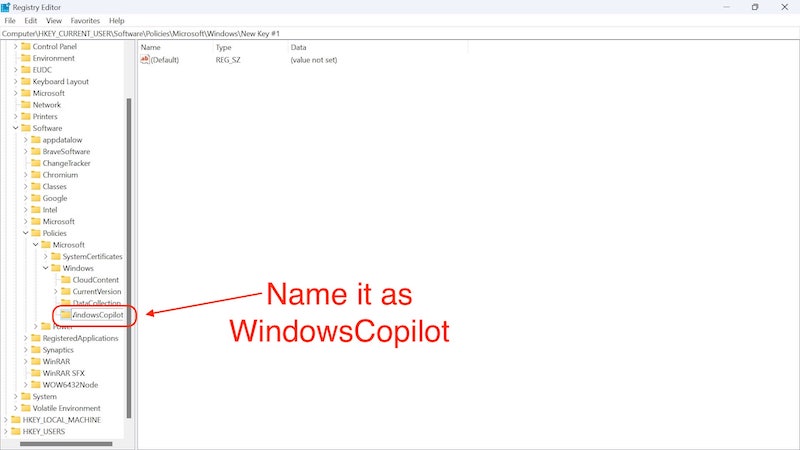Select the System key

[44, 396]
